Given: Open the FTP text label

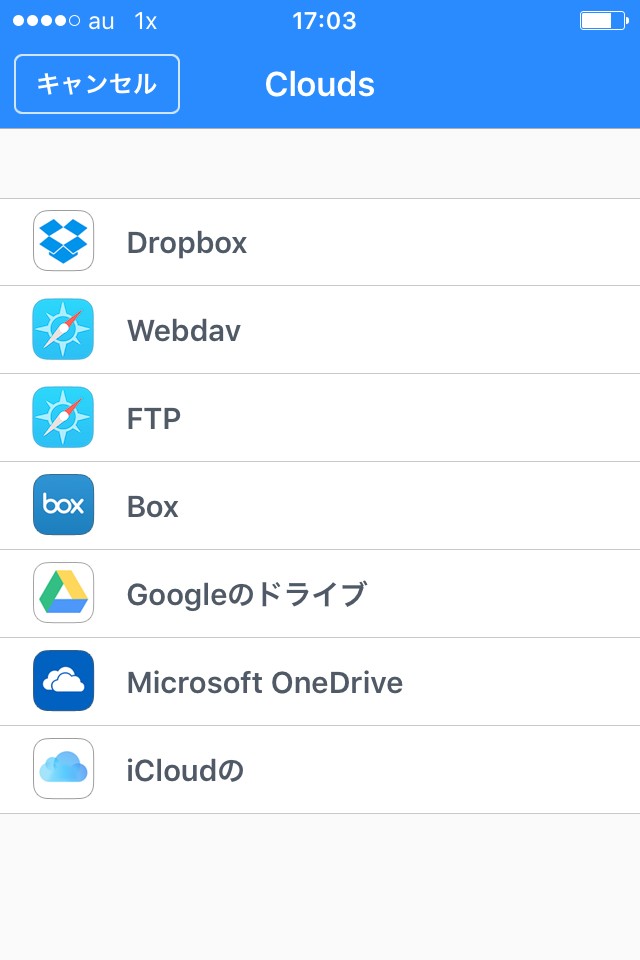Looking at the screenshot, I should point(154,419).
